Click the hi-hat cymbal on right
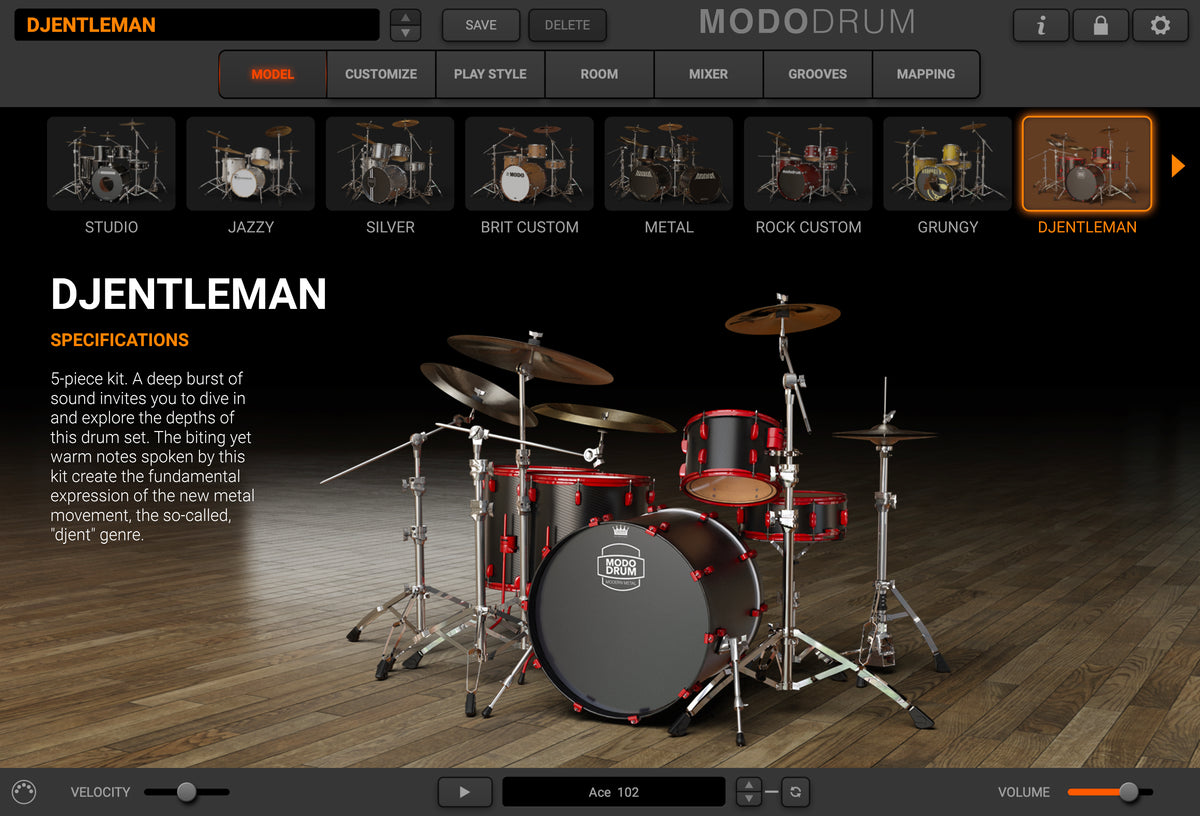The width and height of the screenshot is (1200, 816). click(884, 433)
